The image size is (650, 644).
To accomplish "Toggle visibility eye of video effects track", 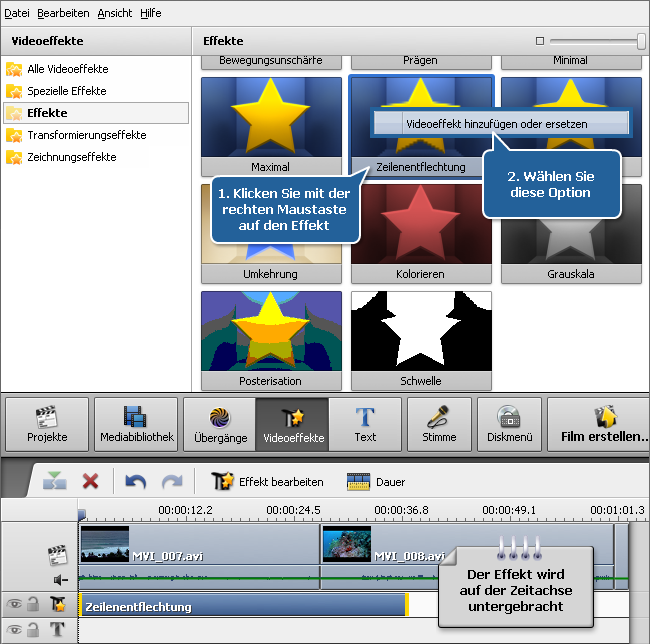I will click(14, 605).
